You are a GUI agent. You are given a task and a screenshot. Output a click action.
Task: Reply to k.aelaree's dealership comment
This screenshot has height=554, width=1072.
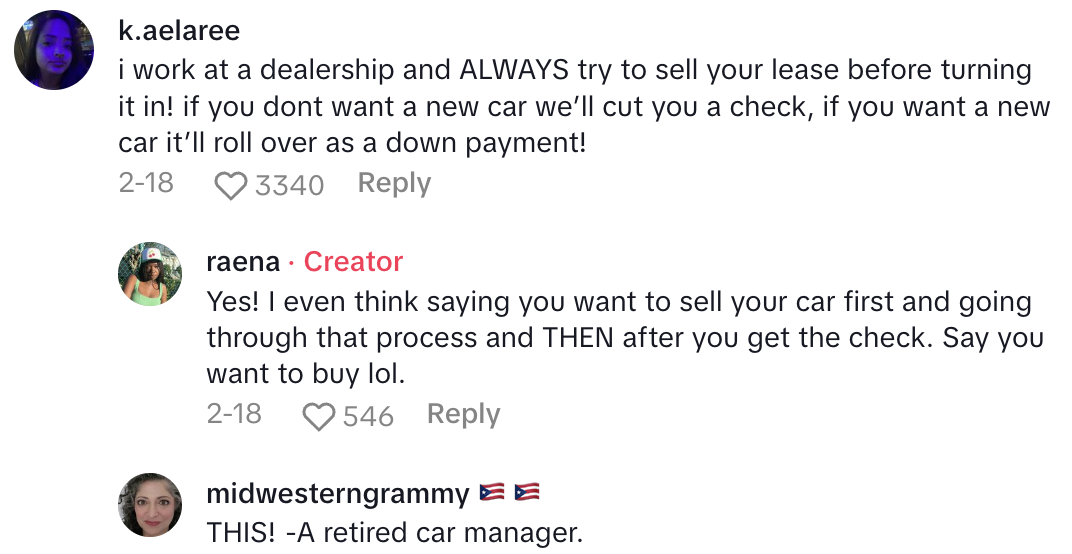pos(394,184)
